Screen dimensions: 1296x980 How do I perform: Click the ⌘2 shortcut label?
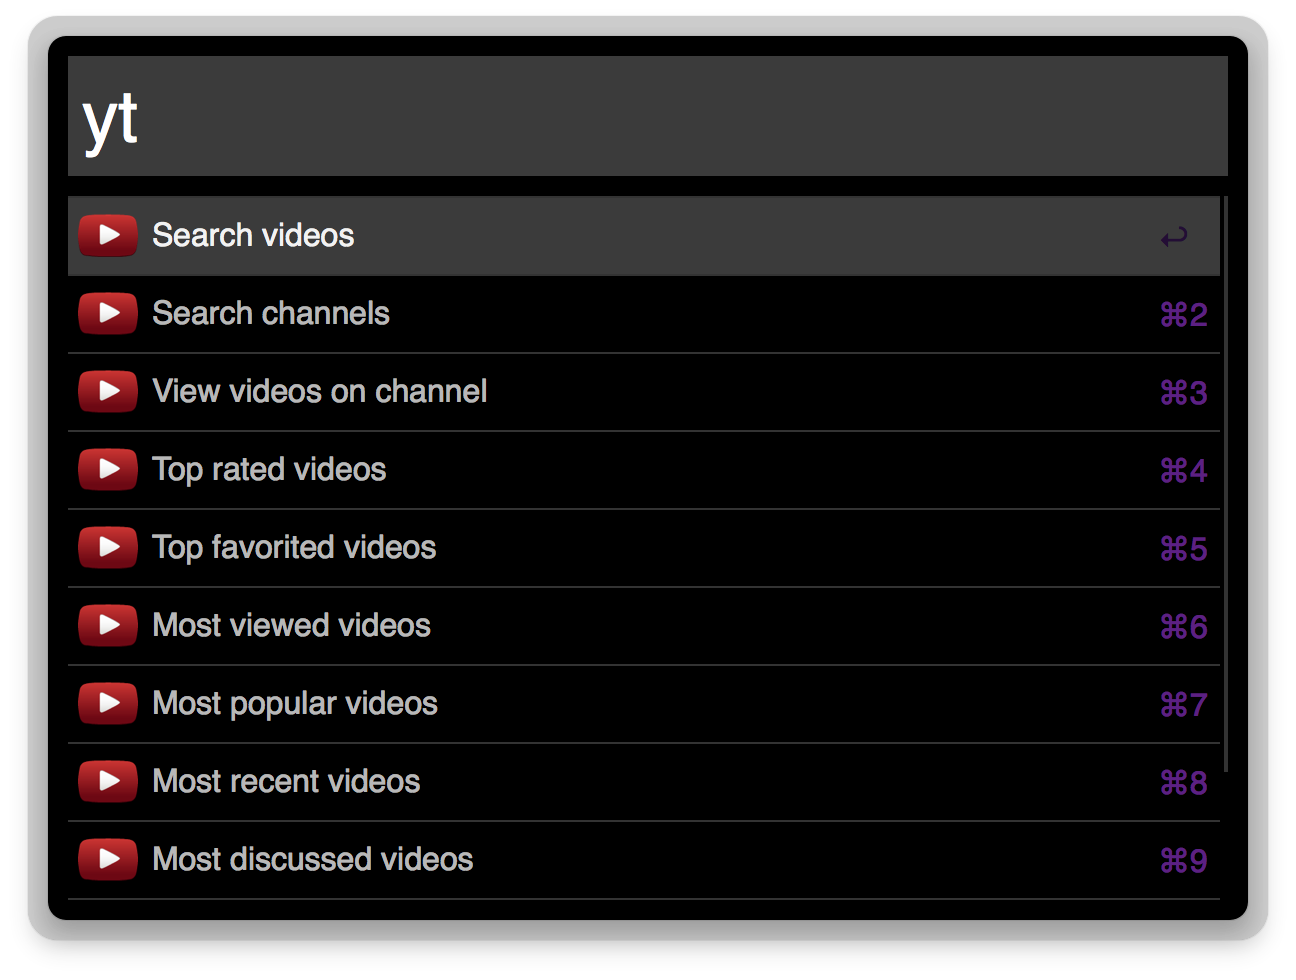1184,315
